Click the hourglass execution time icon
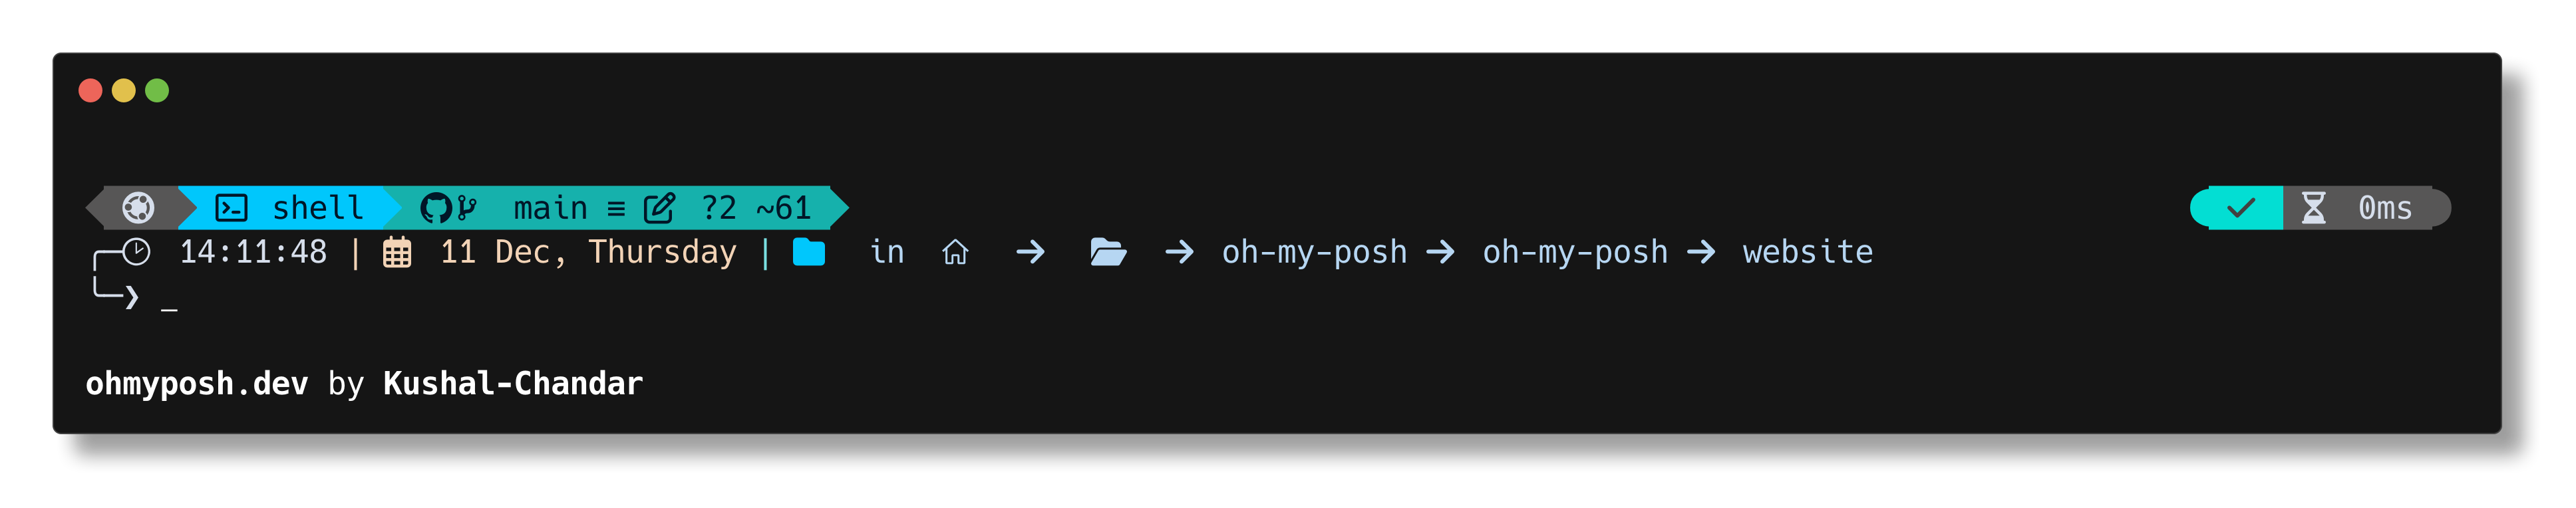The width and height of the screenshot is (2576, 508). pos(2313,208)
